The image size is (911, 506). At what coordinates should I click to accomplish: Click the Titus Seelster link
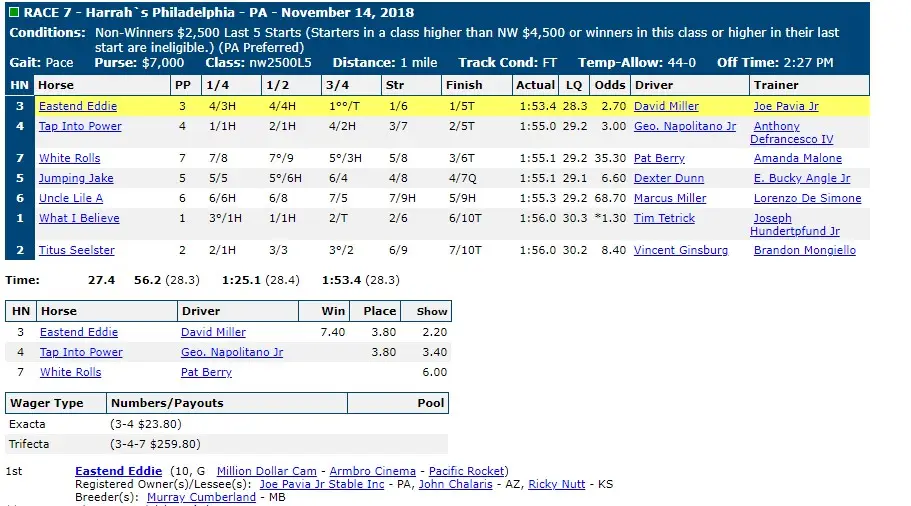click(77, 250)
